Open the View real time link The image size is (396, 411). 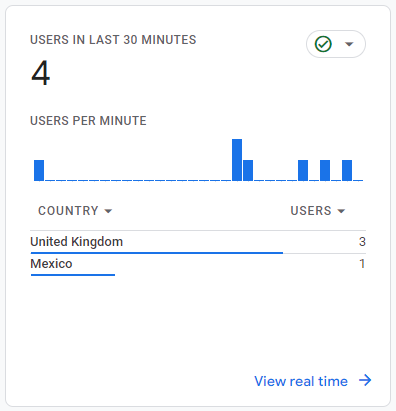301,381
